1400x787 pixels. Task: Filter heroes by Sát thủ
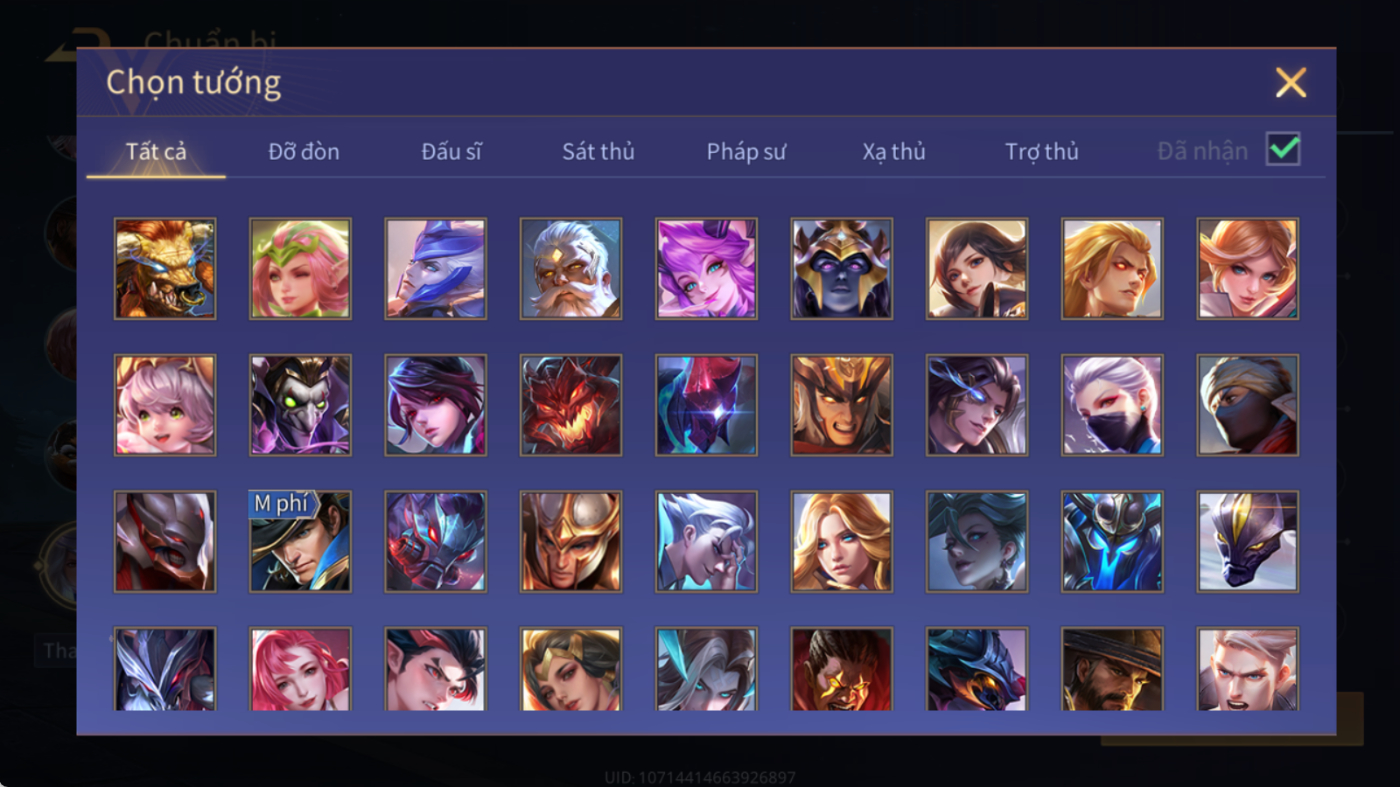(x=598, y=151)
